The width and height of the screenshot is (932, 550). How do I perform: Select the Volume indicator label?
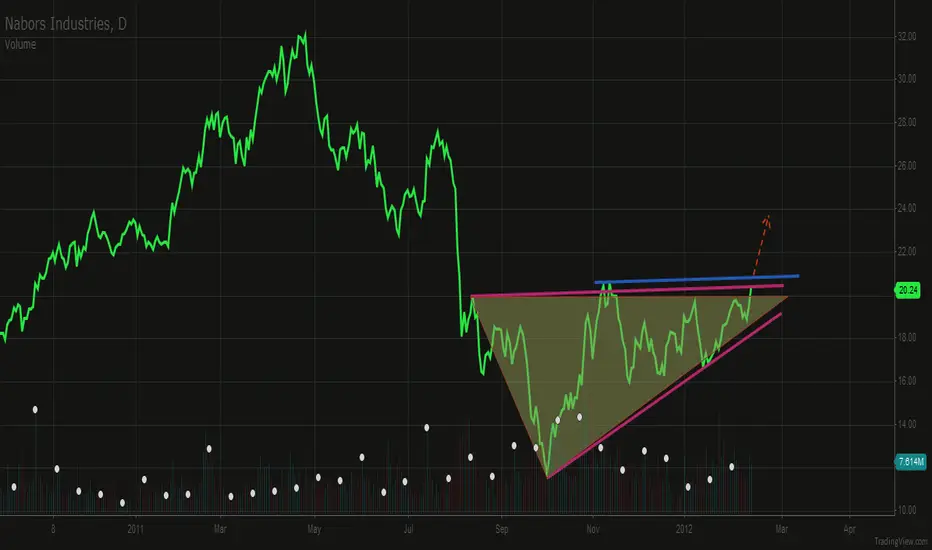(x=20, y=45)
